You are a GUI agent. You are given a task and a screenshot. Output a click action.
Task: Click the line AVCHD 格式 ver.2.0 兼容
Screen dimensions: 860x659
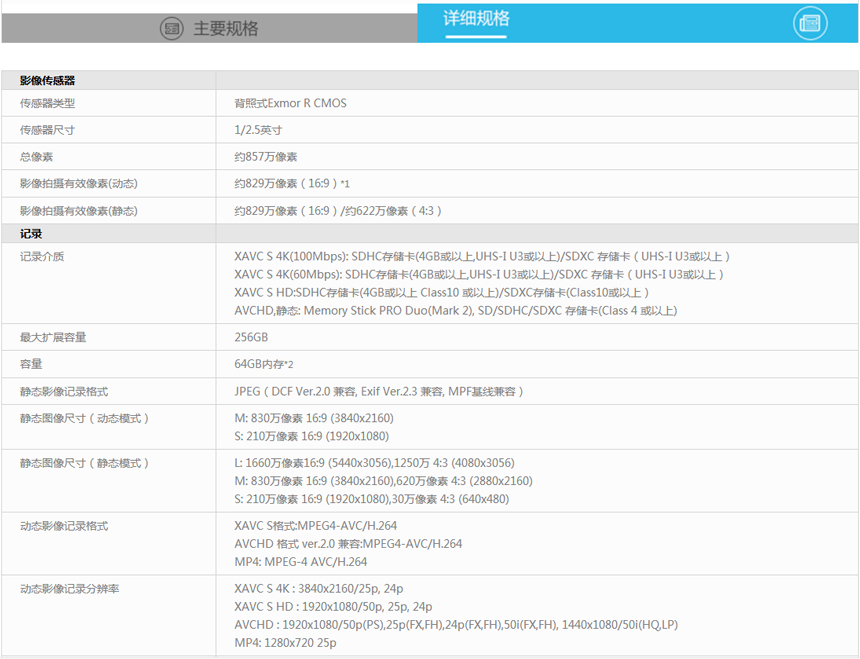[x=348, y=544]
